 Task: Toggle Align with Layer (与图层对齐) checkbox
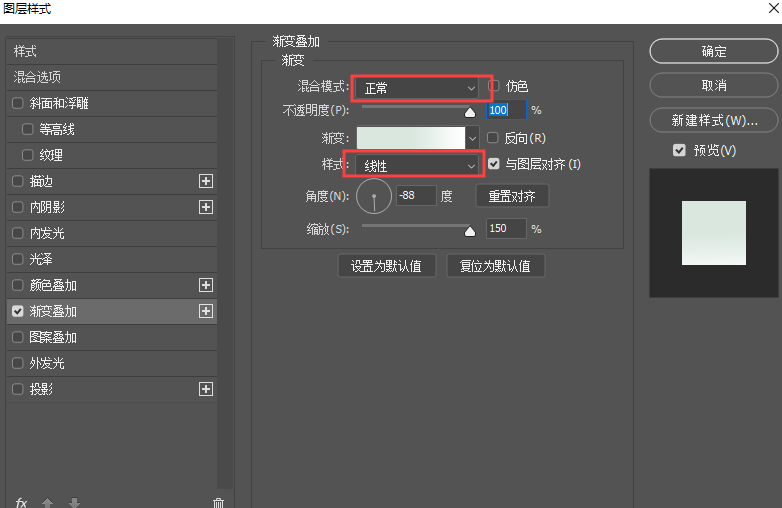pyautogui.click(x=494, y=164)
